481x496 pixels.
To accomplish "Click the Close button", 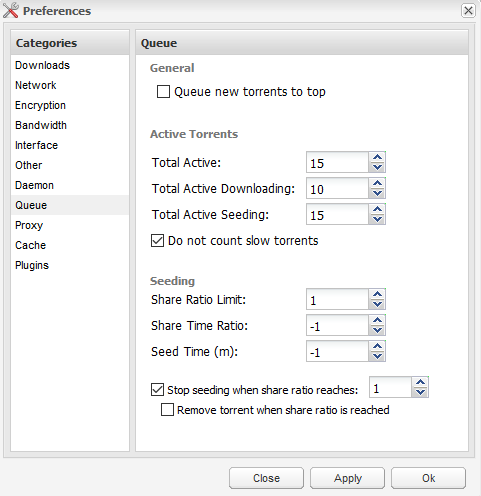I will point(266,478).
